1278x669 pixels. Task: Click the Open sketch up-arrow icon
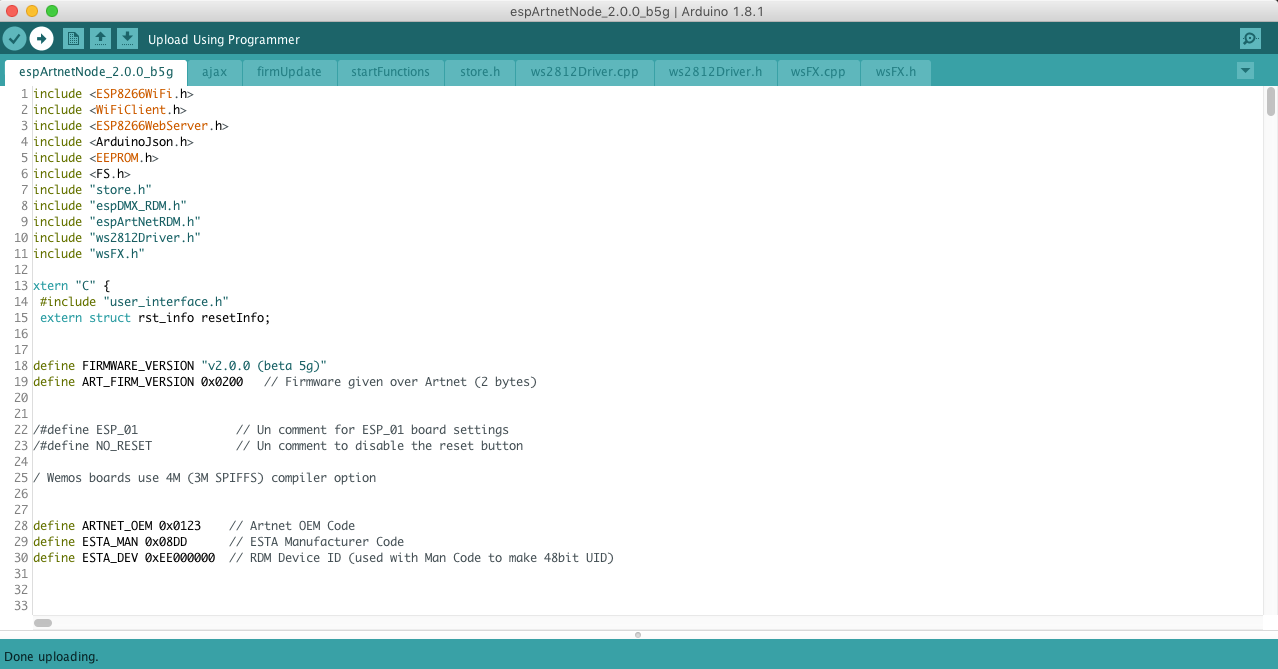click(100, 39)
